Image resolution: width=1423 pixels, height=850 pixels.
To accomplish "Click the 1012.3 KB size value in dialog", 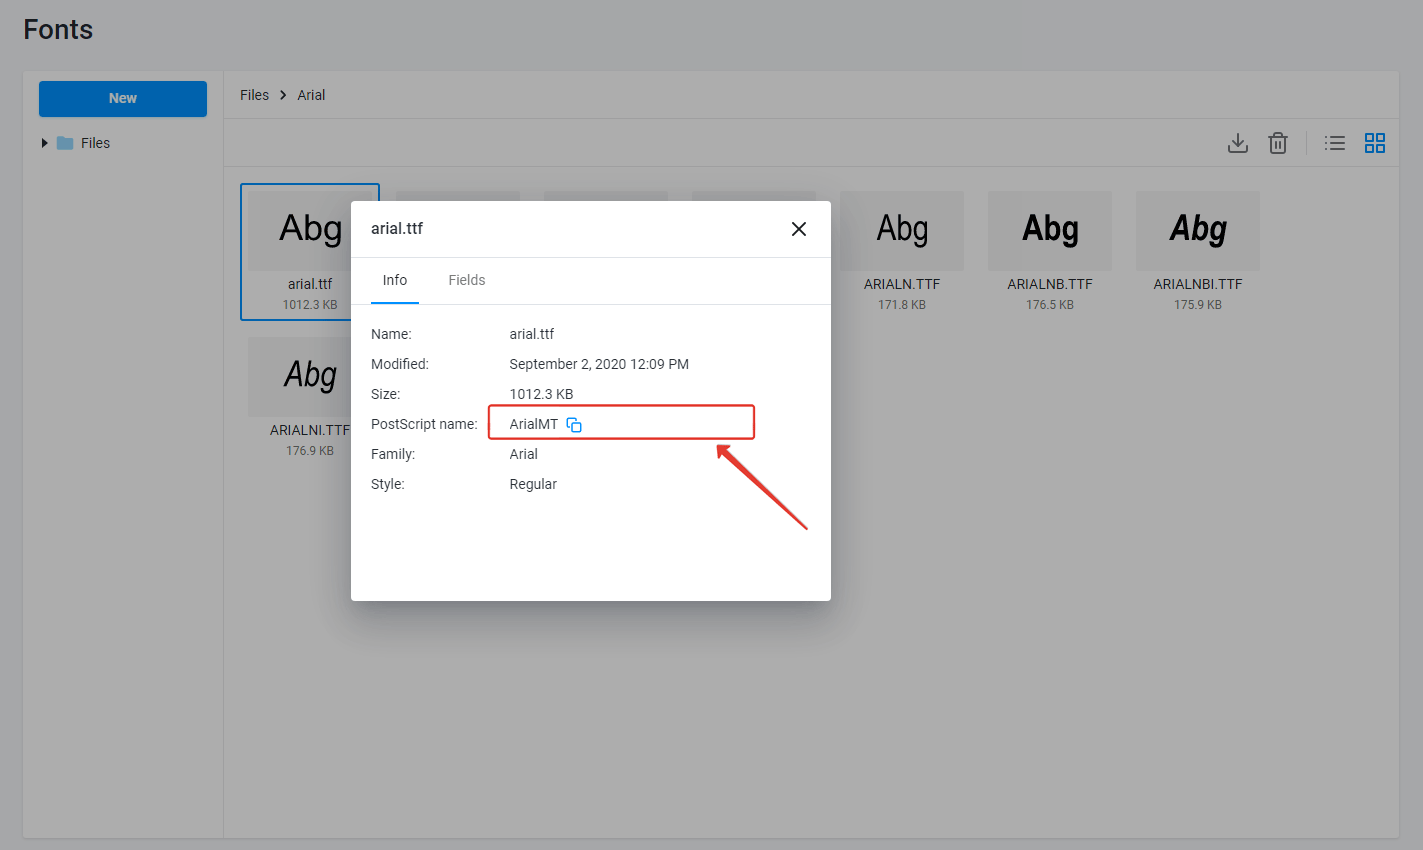I will pyautogui.click(x=541, y=394).
